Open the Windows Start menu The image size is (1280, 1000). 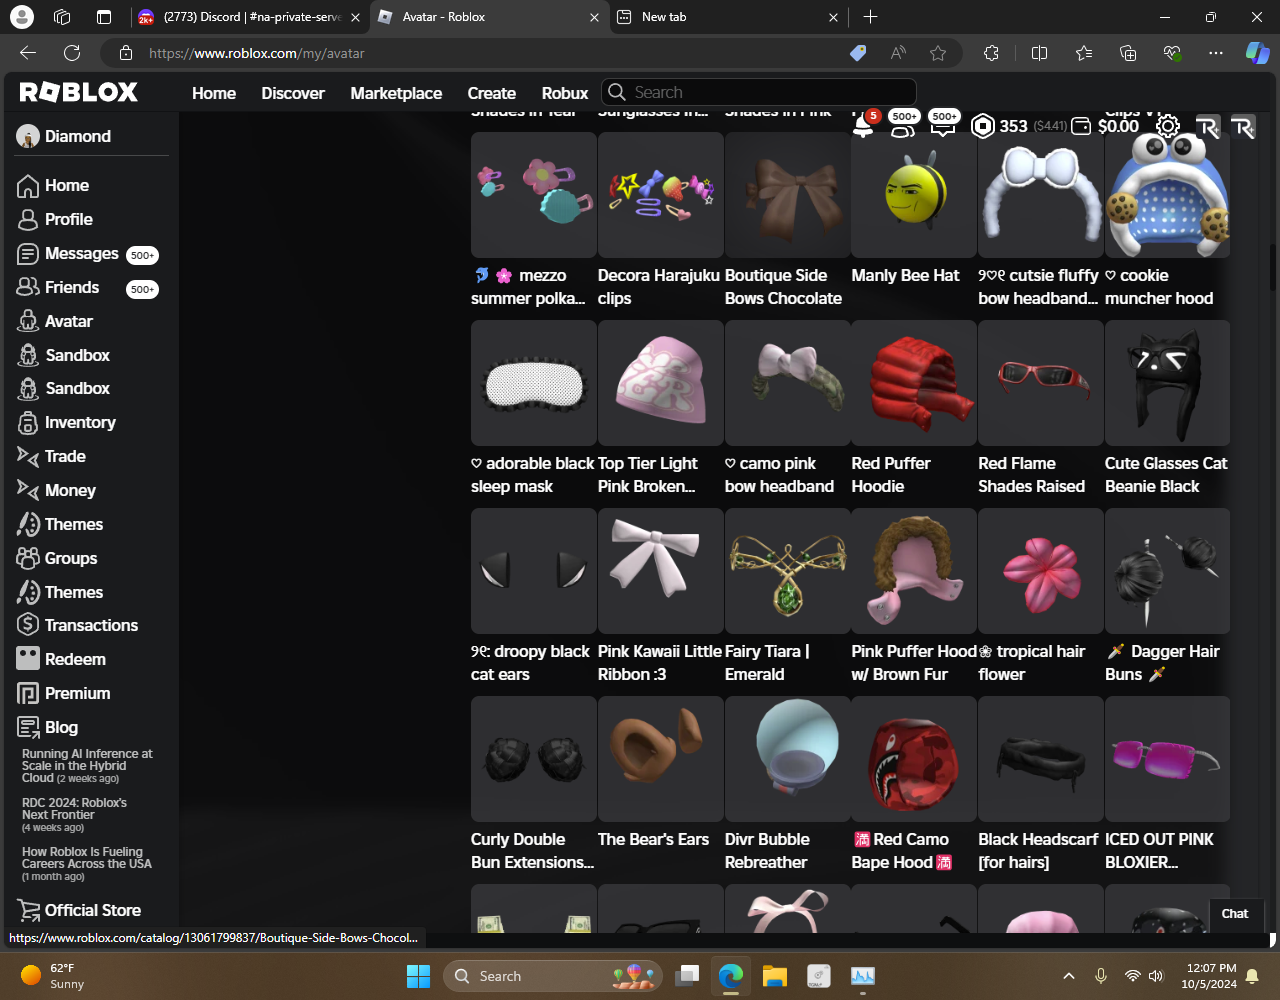pyautogui.click(x=418, y=976)
